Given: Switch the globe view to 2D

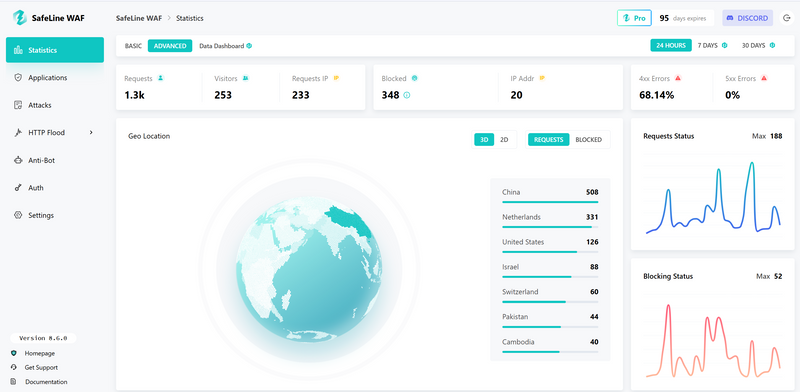Looking at the screenshot, I should coord(504,139).
